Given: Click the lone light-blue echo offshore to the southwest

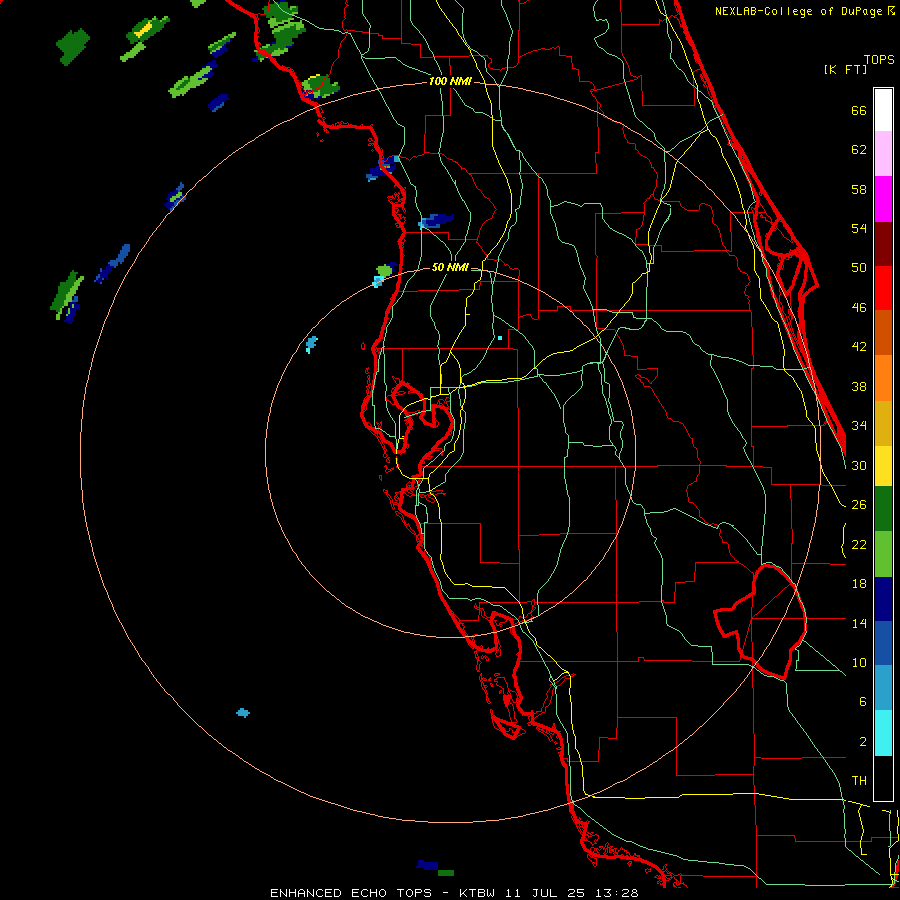Looking at the screenshot, I should coord(243,713).
